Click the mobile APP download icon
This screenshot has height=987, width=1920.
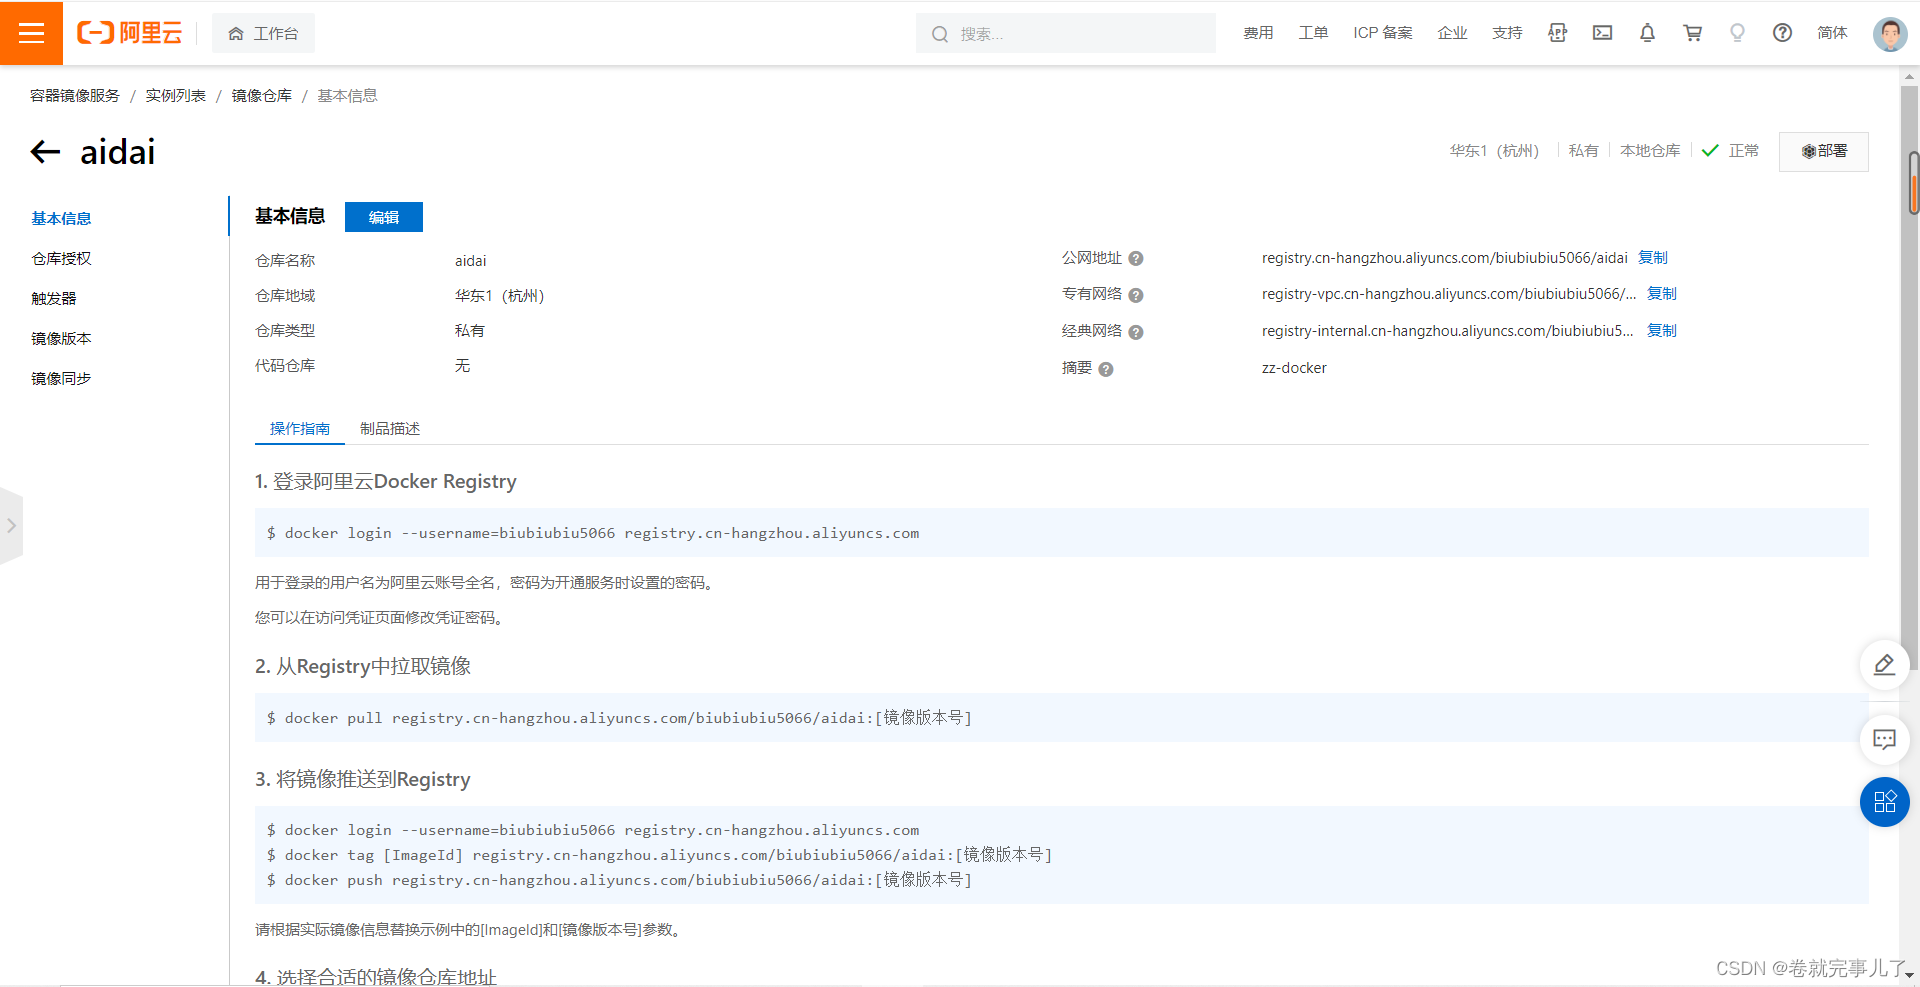pos(1557,33)
